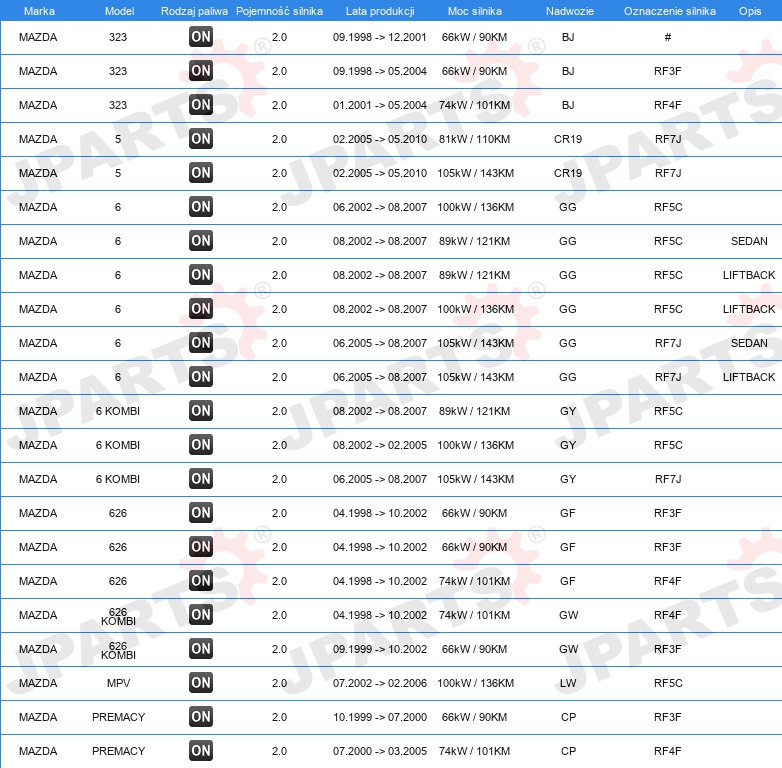Select the date range 09.1999 -> 10.2002
This screenshot has width=782, height=768.
[380, 649]
